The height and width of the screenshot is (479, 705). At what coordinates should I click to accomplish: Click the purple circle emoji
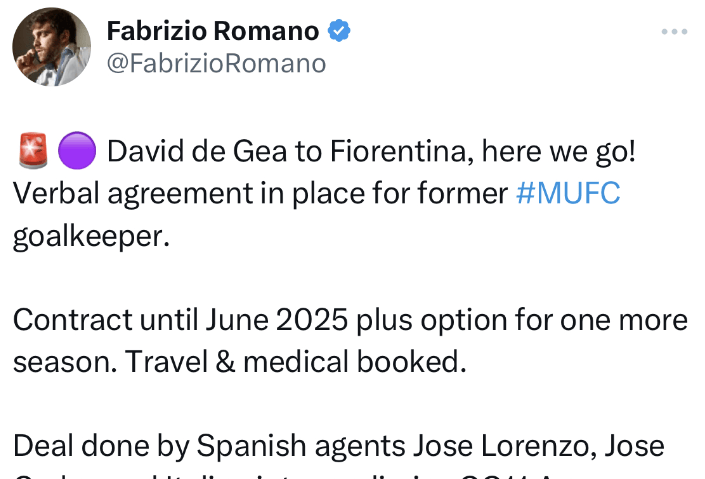click(x=77, y=151)
